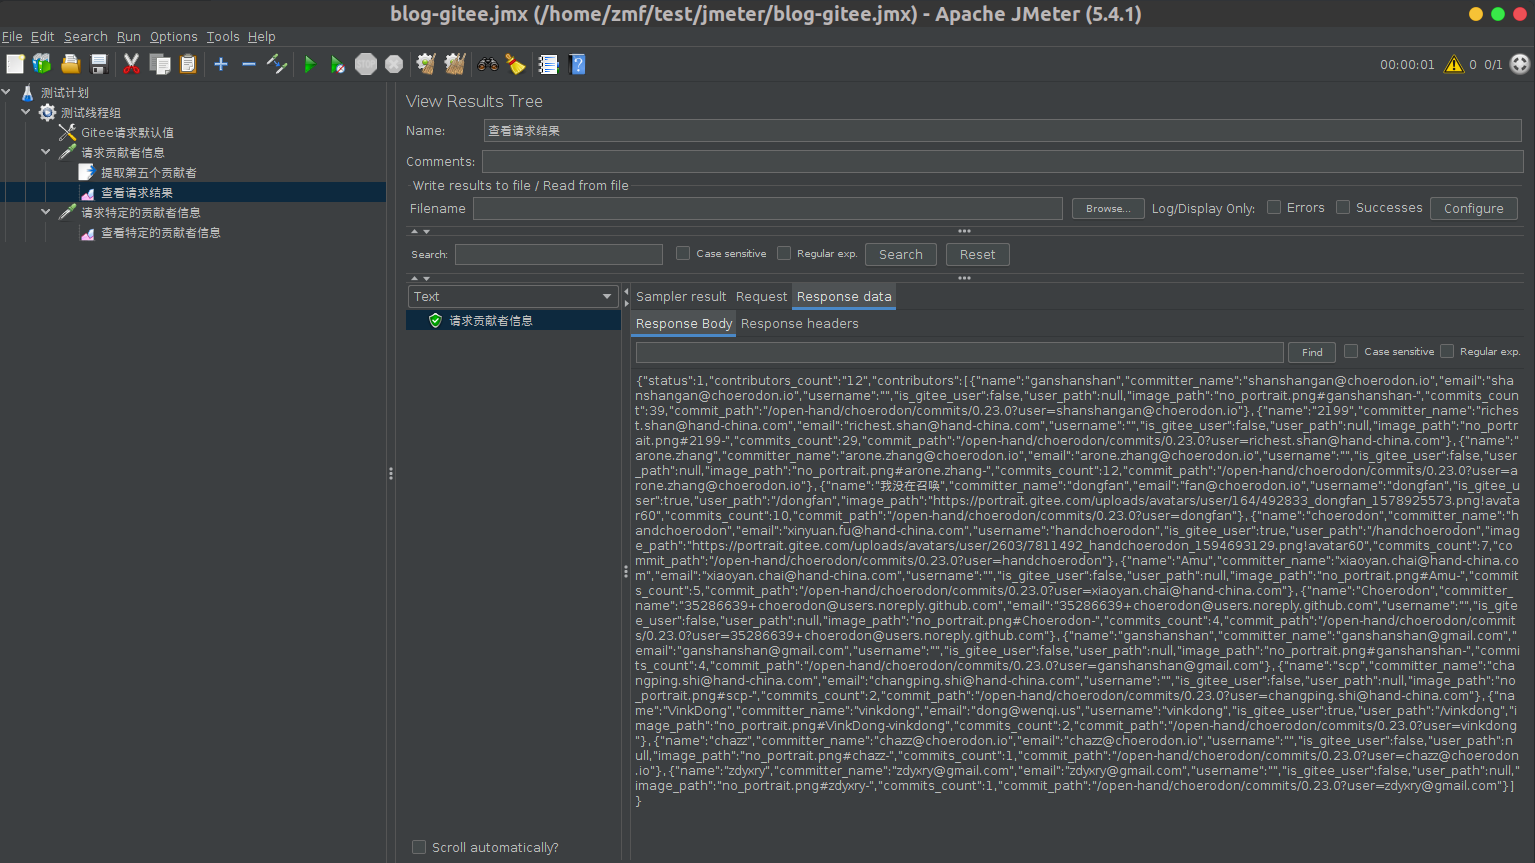Click the Search button
1535x863 pixels.
pos(901,254)
